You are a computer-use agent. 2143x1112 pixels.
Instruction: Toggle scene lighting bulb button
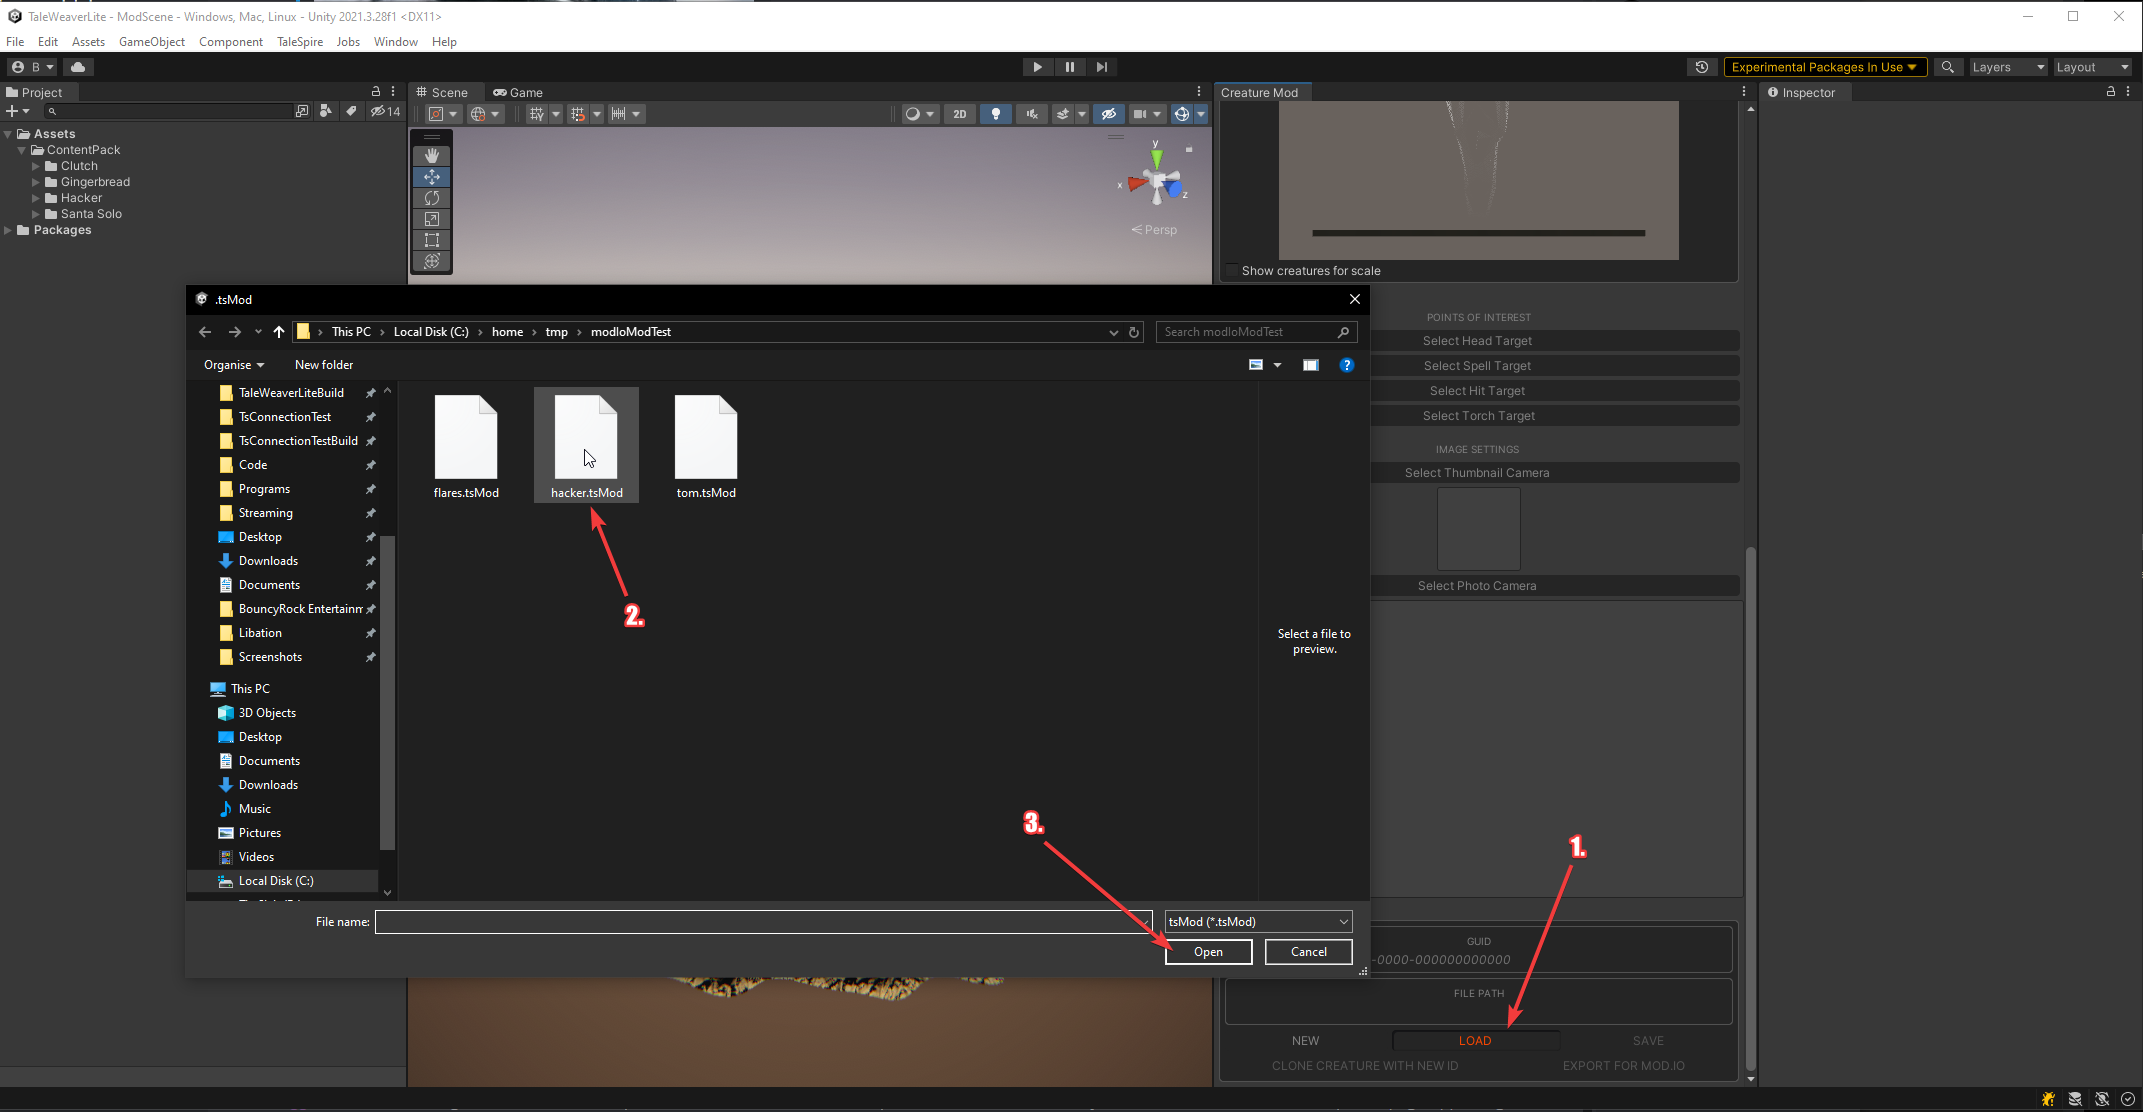click(995, 114)
